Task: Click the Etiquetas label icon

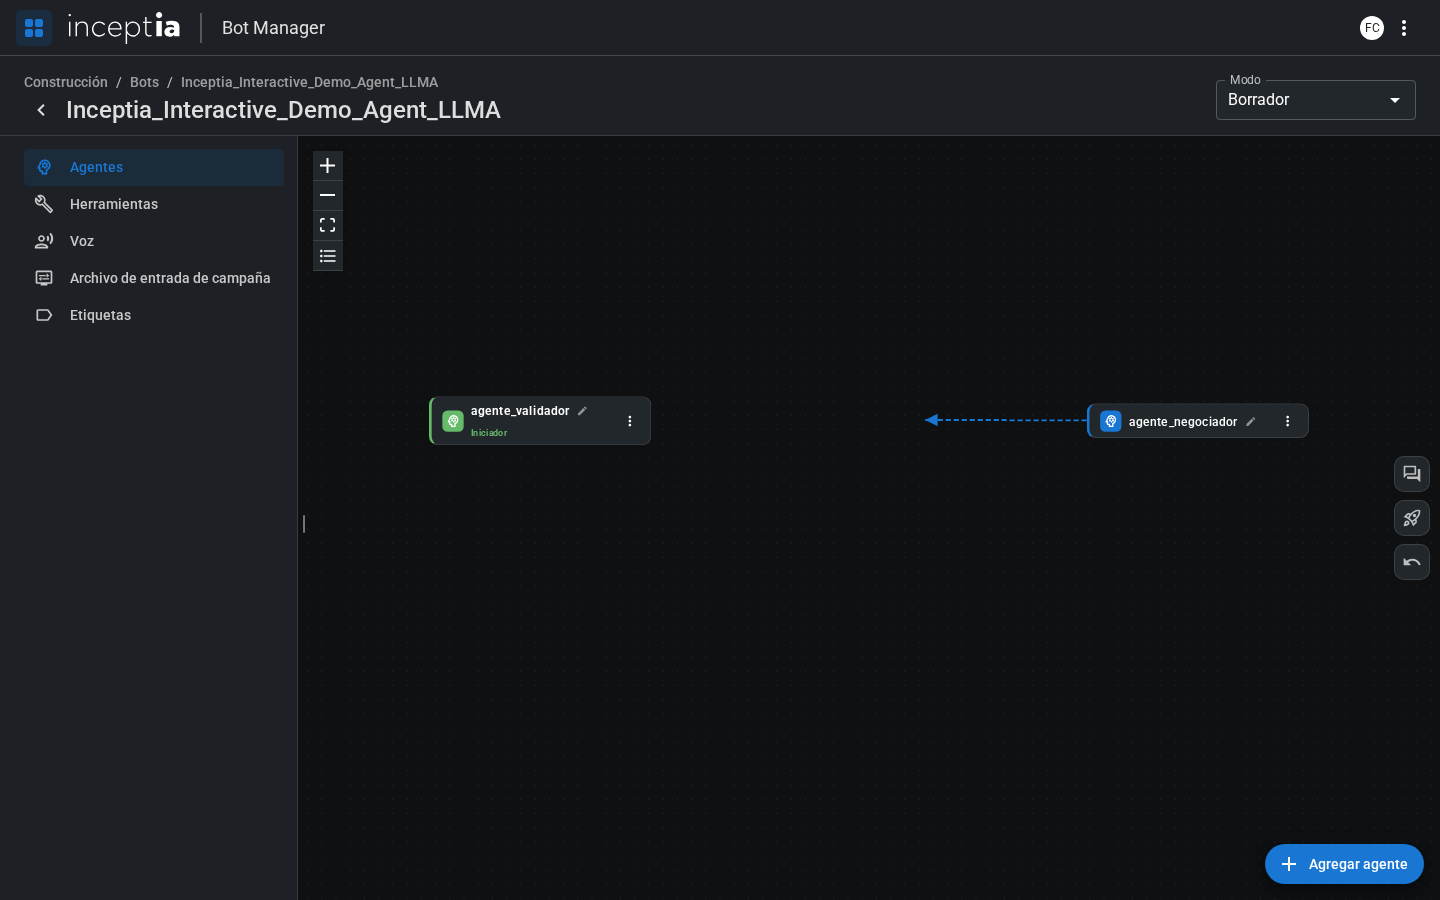Action: [x=44, y=315]
